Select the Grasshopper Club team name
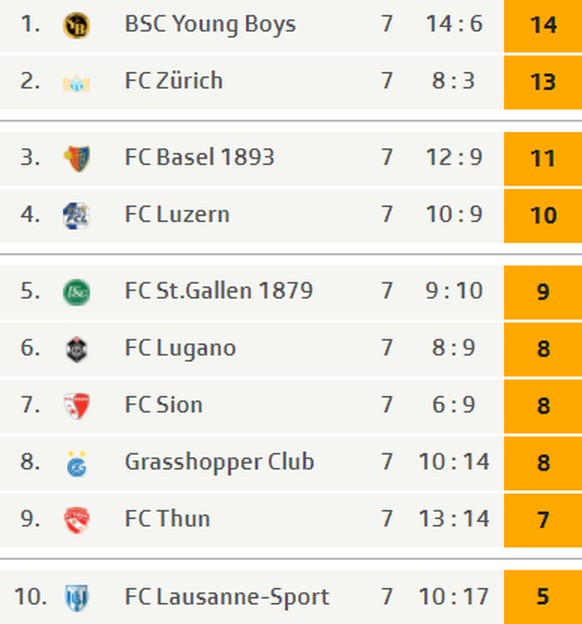 219,462
